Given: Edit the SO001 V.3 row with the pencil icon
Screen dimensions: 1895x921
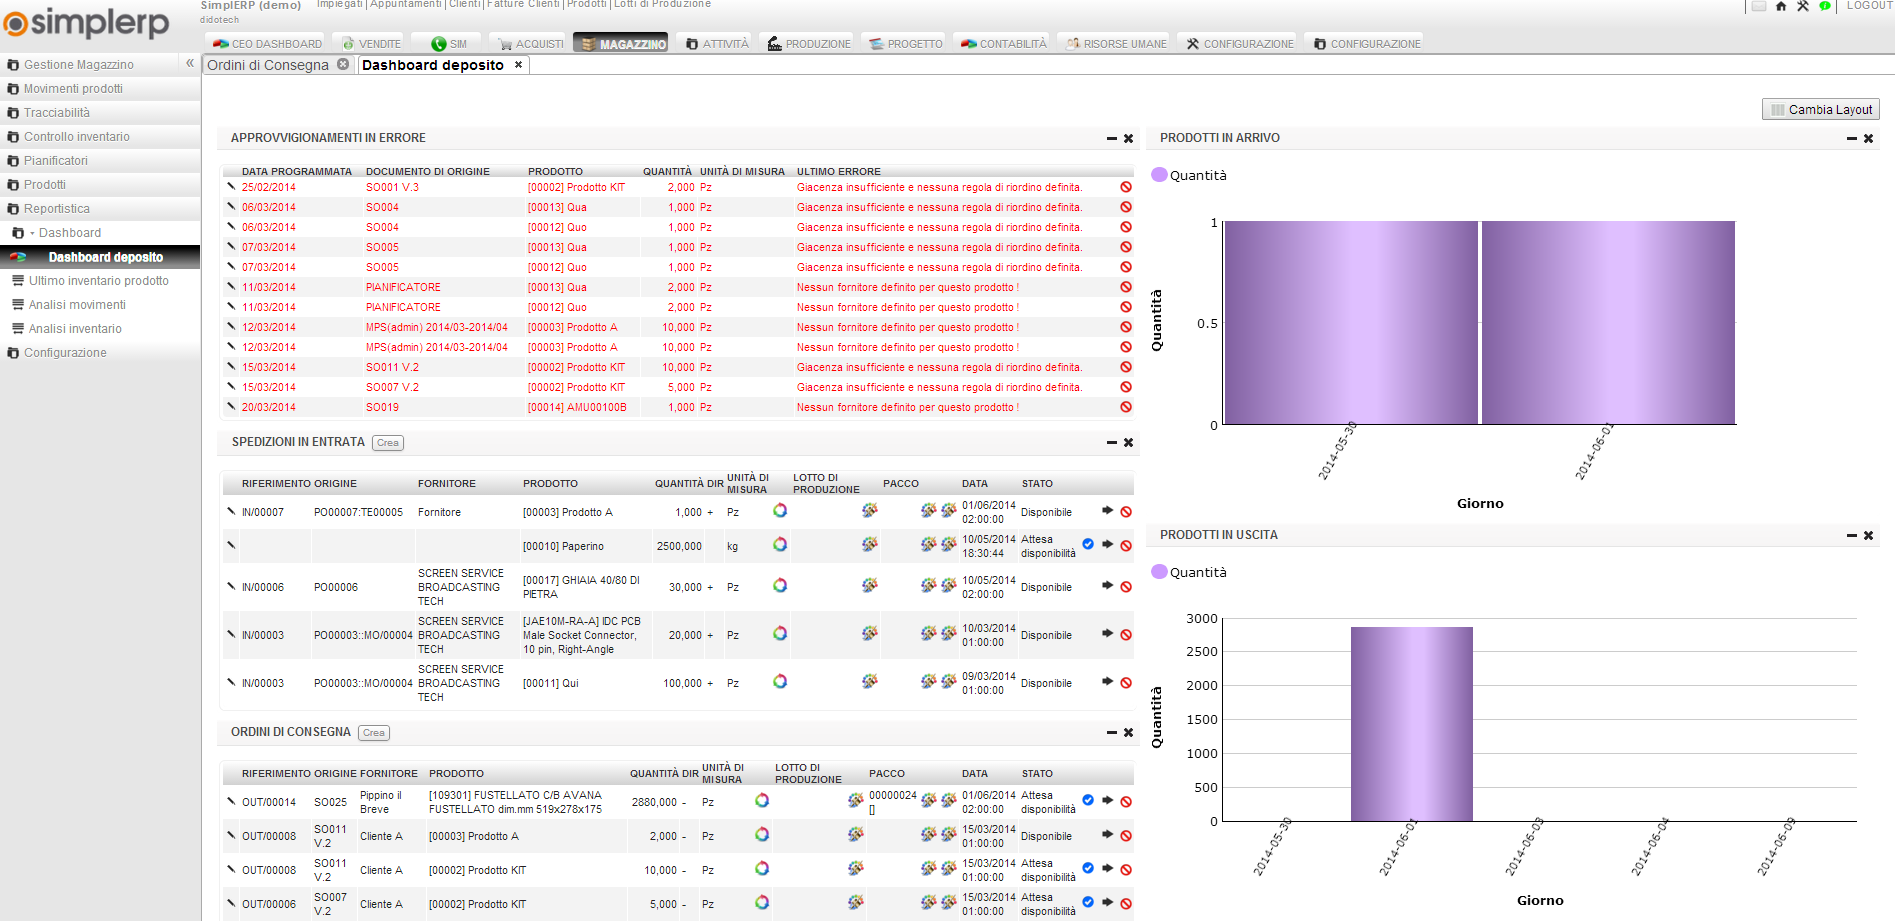Looking at the screenshot, I should 231,186.
